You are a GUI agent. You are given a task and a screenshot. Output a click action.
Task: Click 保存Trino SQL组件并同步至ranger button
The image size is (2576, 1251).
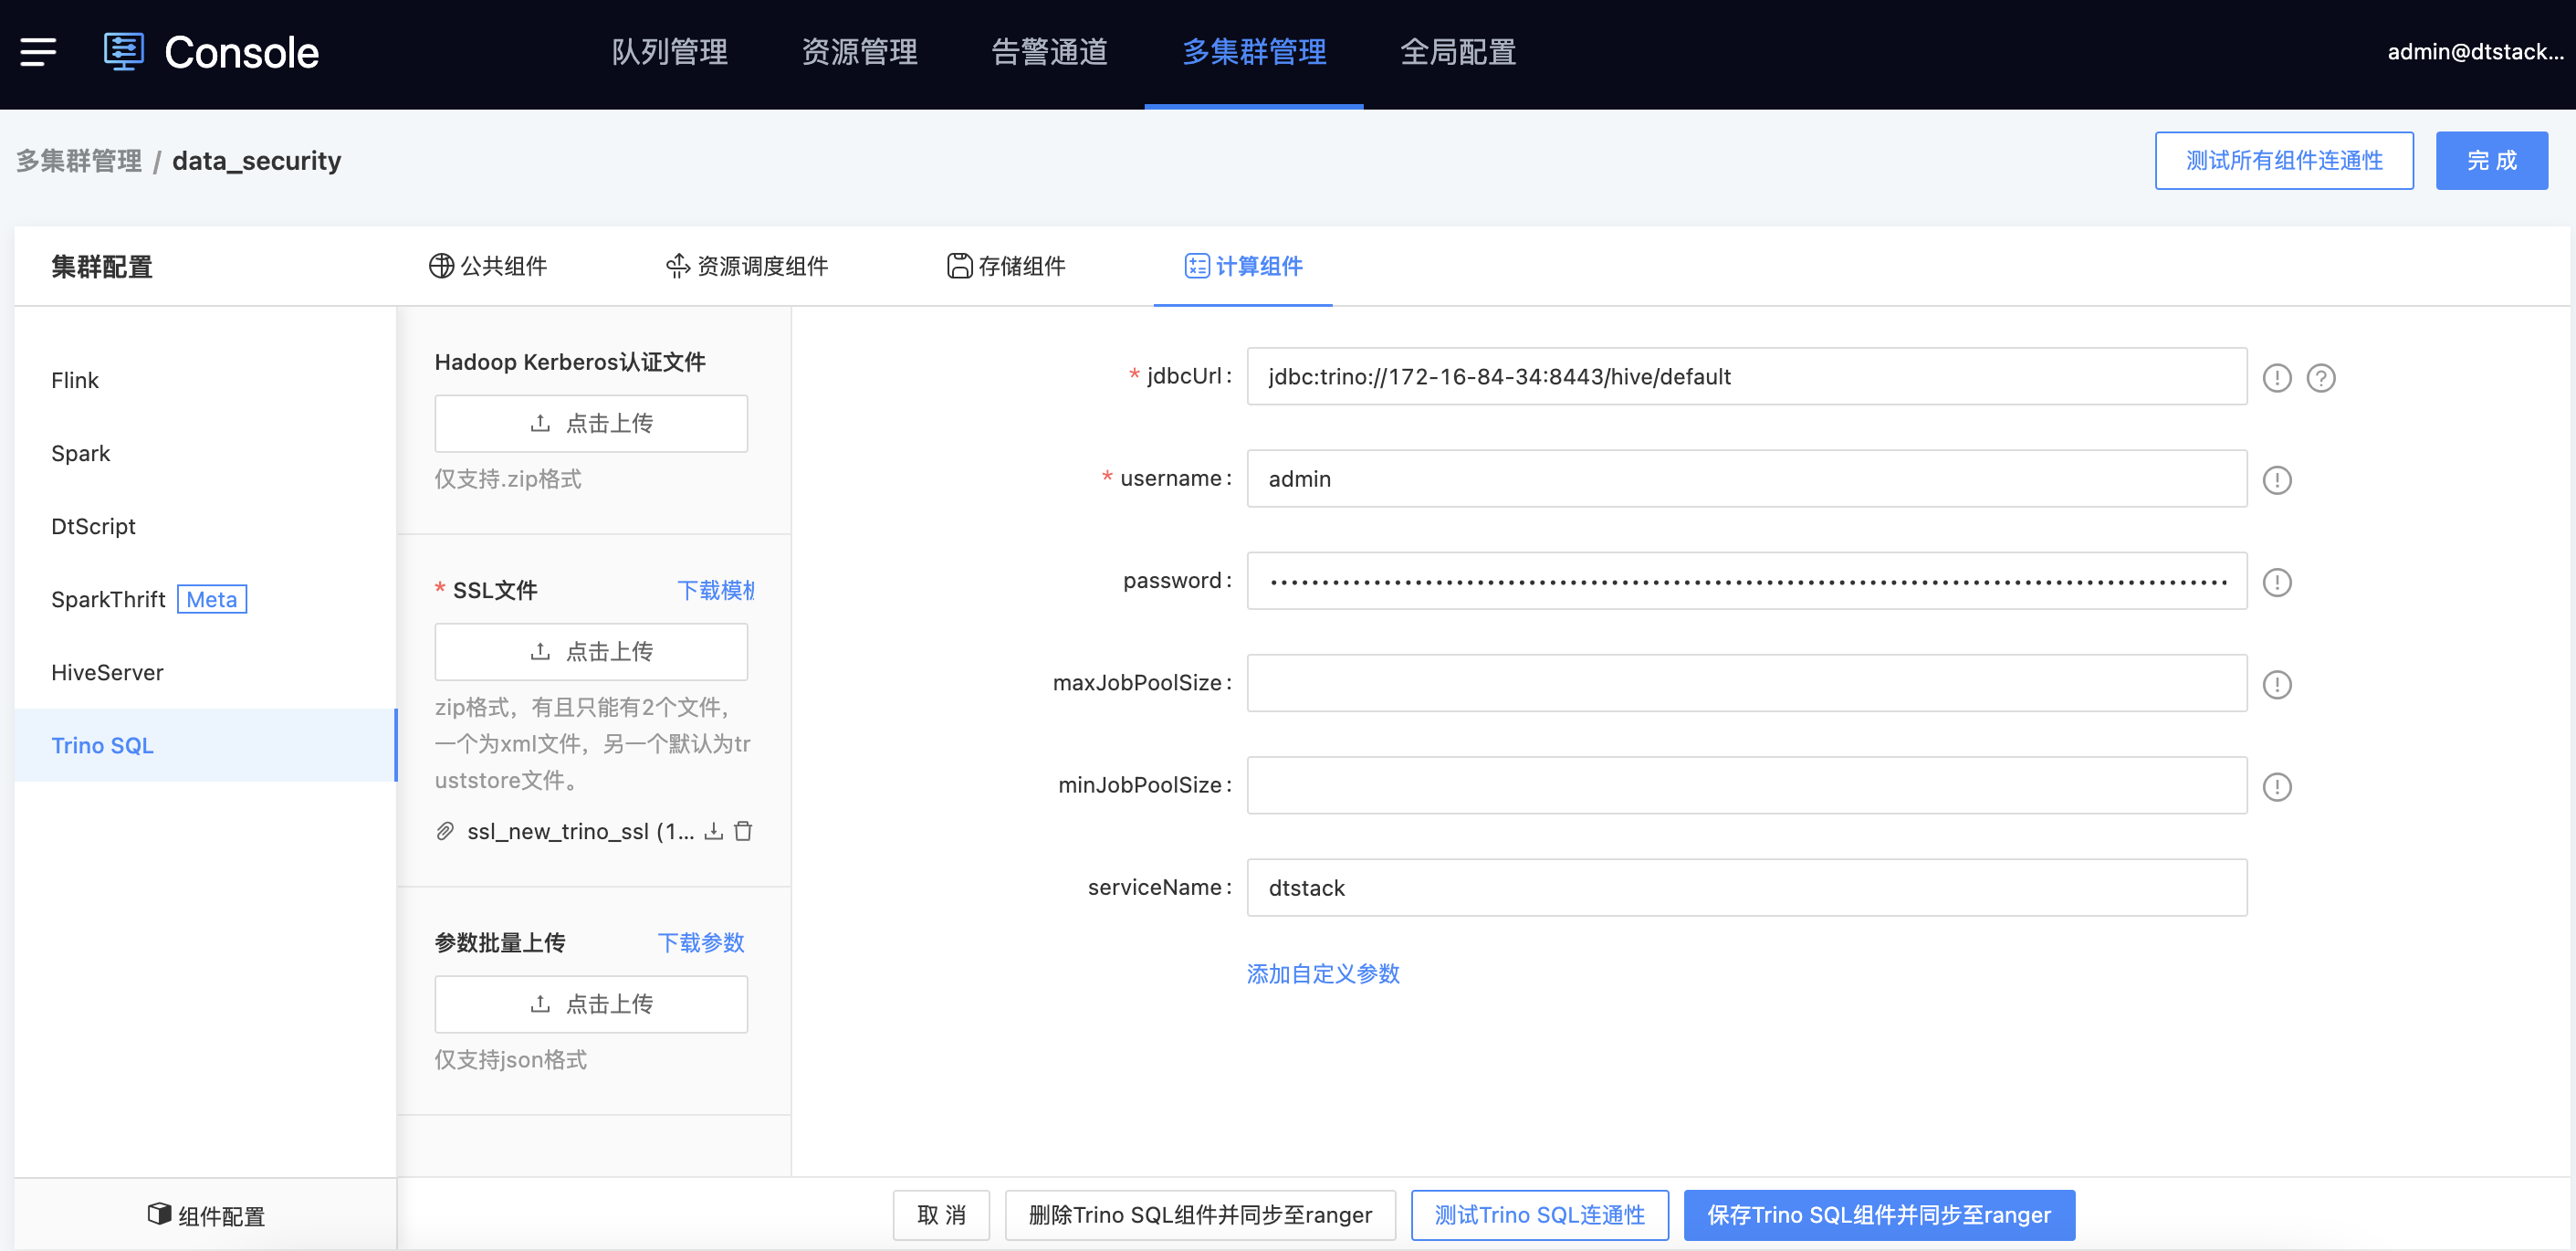click(x=1879, y=1214)
